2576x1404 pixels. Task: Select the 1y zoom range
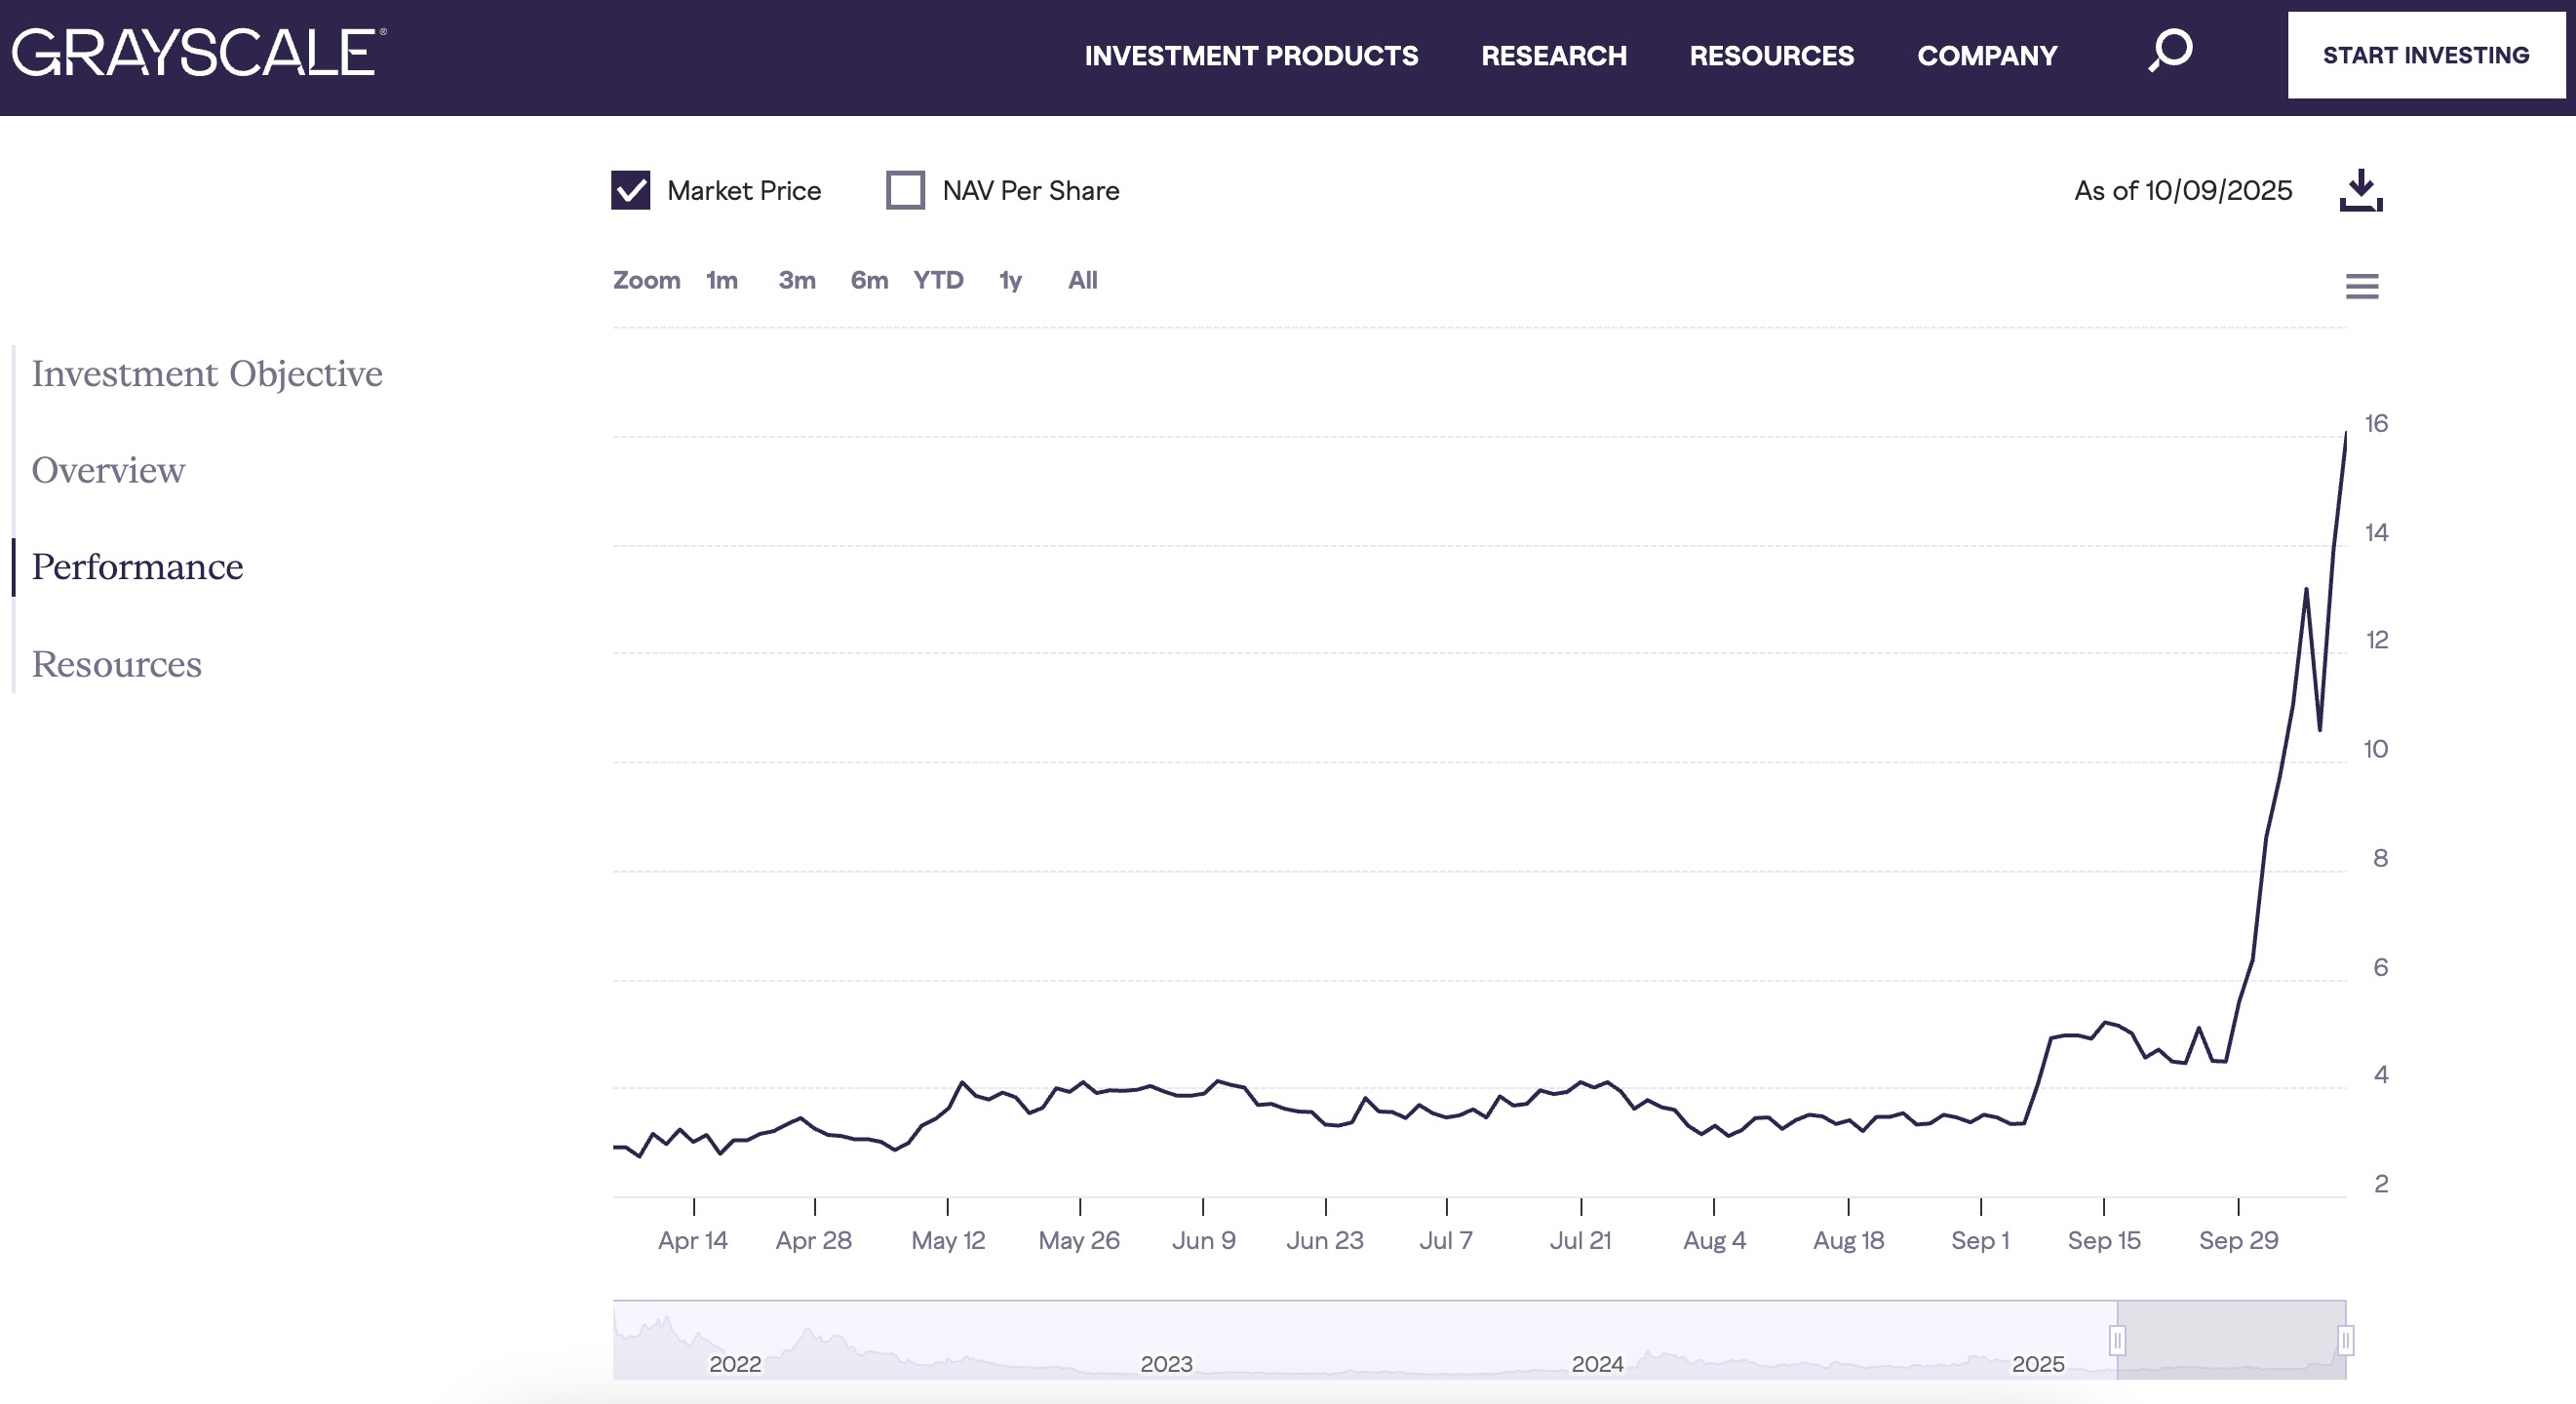[1009, 281]
